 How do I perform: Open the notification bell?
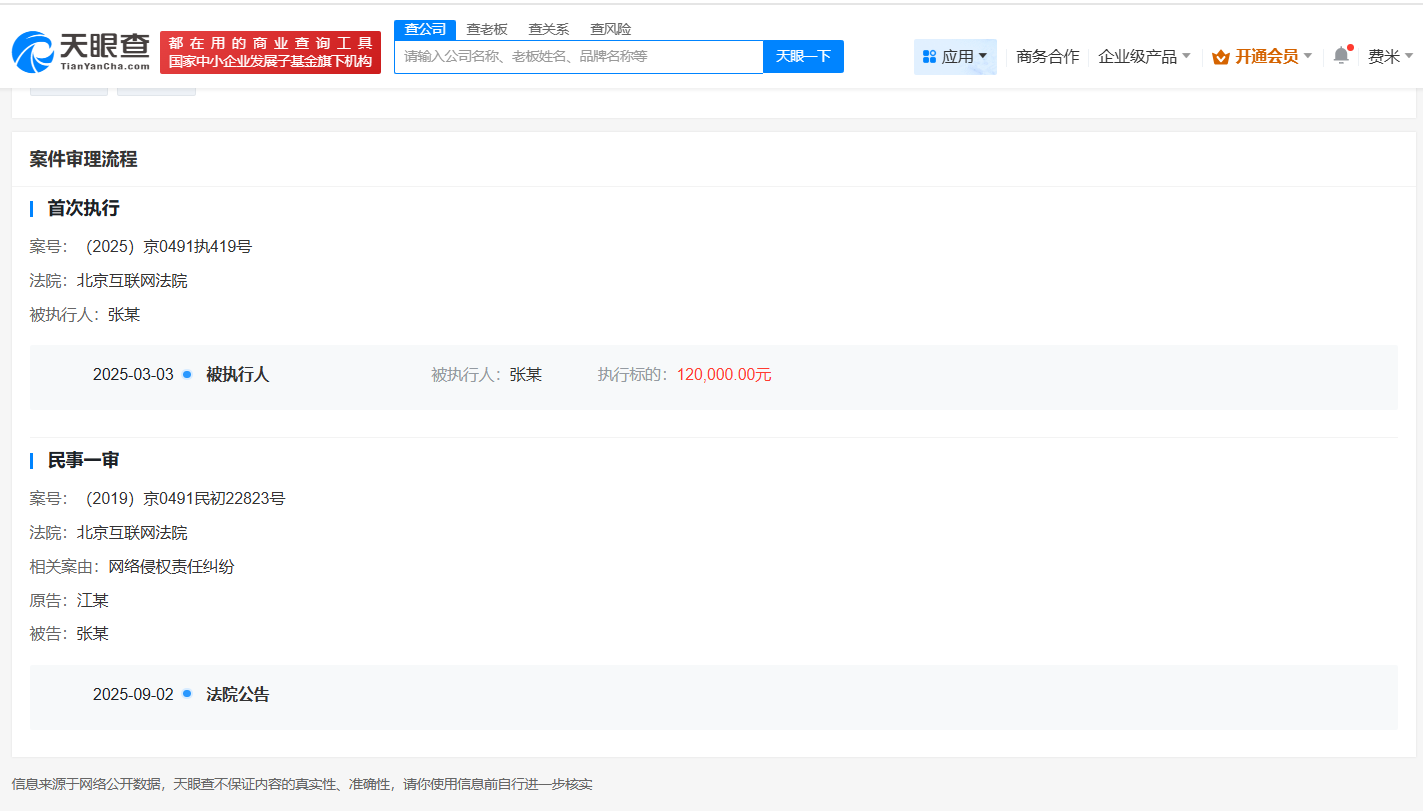pos(1341,56)
